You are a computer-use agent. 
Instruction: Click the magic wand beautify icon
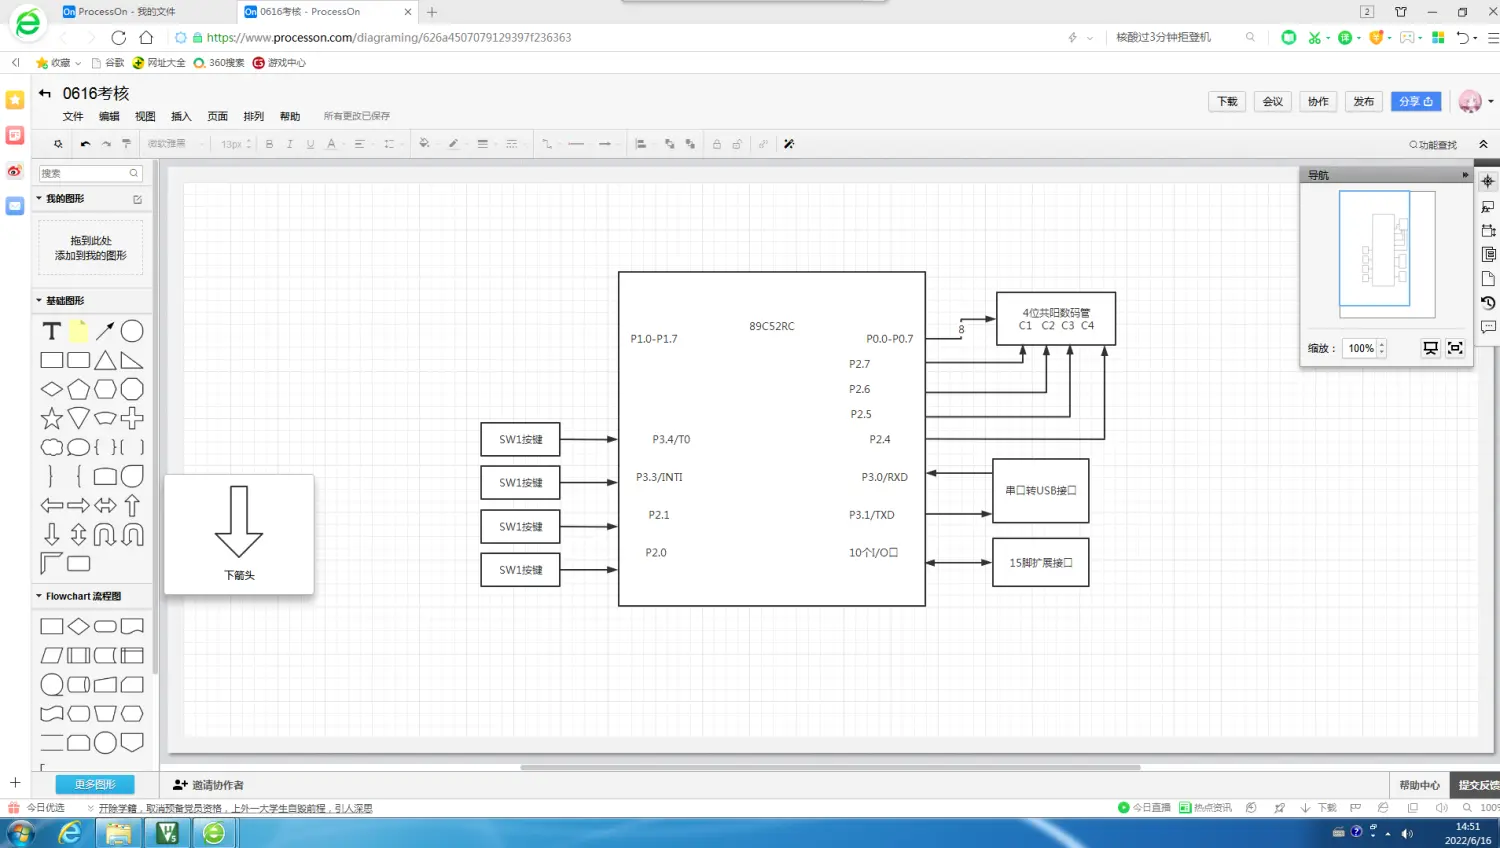(x=789, y=144)
